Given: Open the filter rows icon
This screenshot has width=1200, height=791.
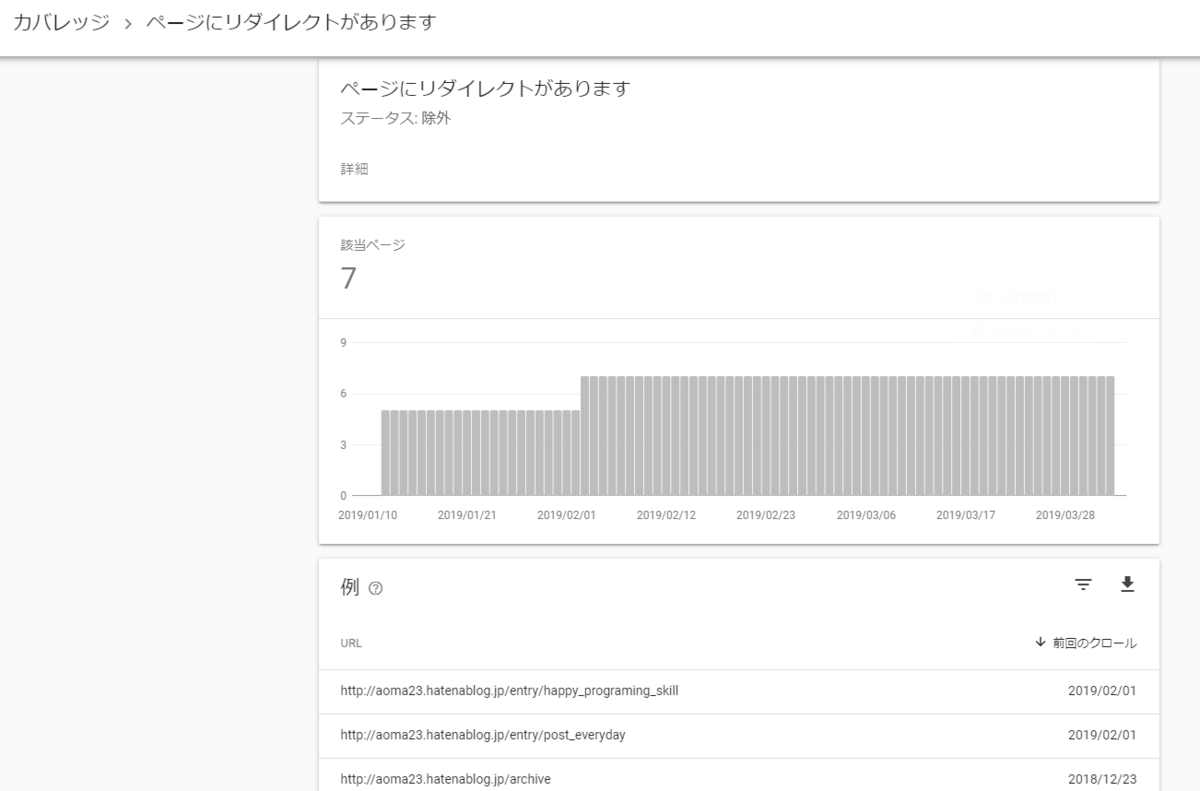Looking at the screenshot, I should [x=1083, y=585].
